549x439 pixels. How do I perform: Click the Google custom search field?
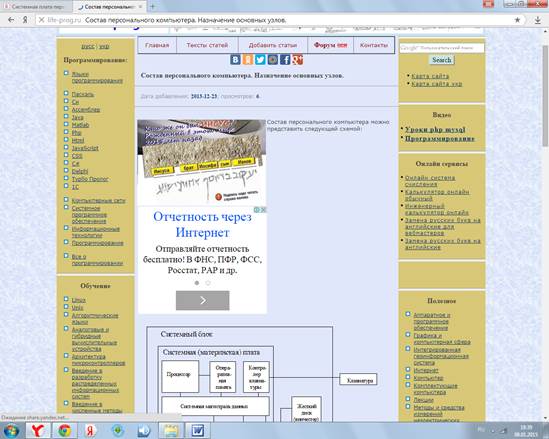(442, 48)
